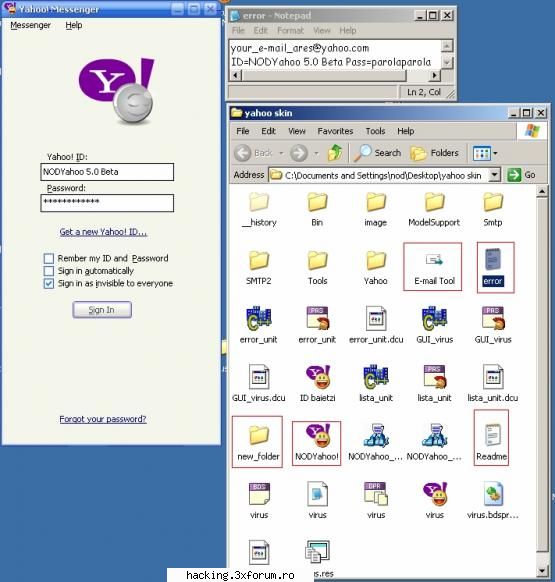The width and height of the screenshot is (555, 582).
Task: Click Get a new Yahoo! ID link
Action: click(x=103, y=232)
